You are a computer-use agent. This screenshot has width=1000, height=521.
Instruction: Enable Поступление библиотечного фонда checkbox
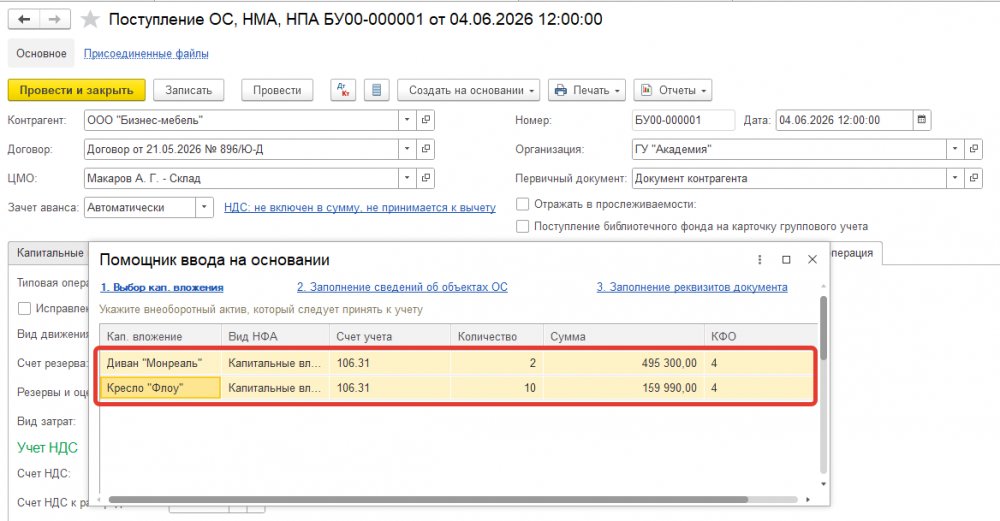pos(522,226)
